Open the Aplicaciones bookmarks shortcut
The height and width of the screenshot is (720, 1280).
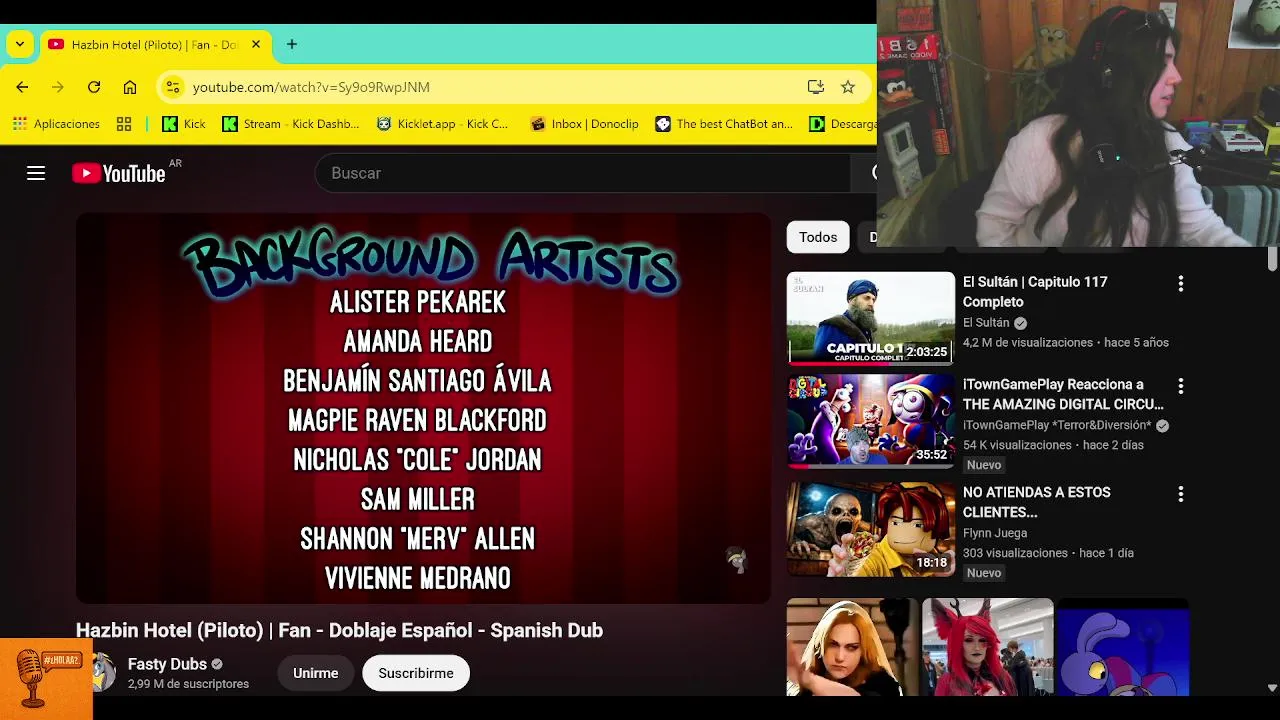(56, 124)
